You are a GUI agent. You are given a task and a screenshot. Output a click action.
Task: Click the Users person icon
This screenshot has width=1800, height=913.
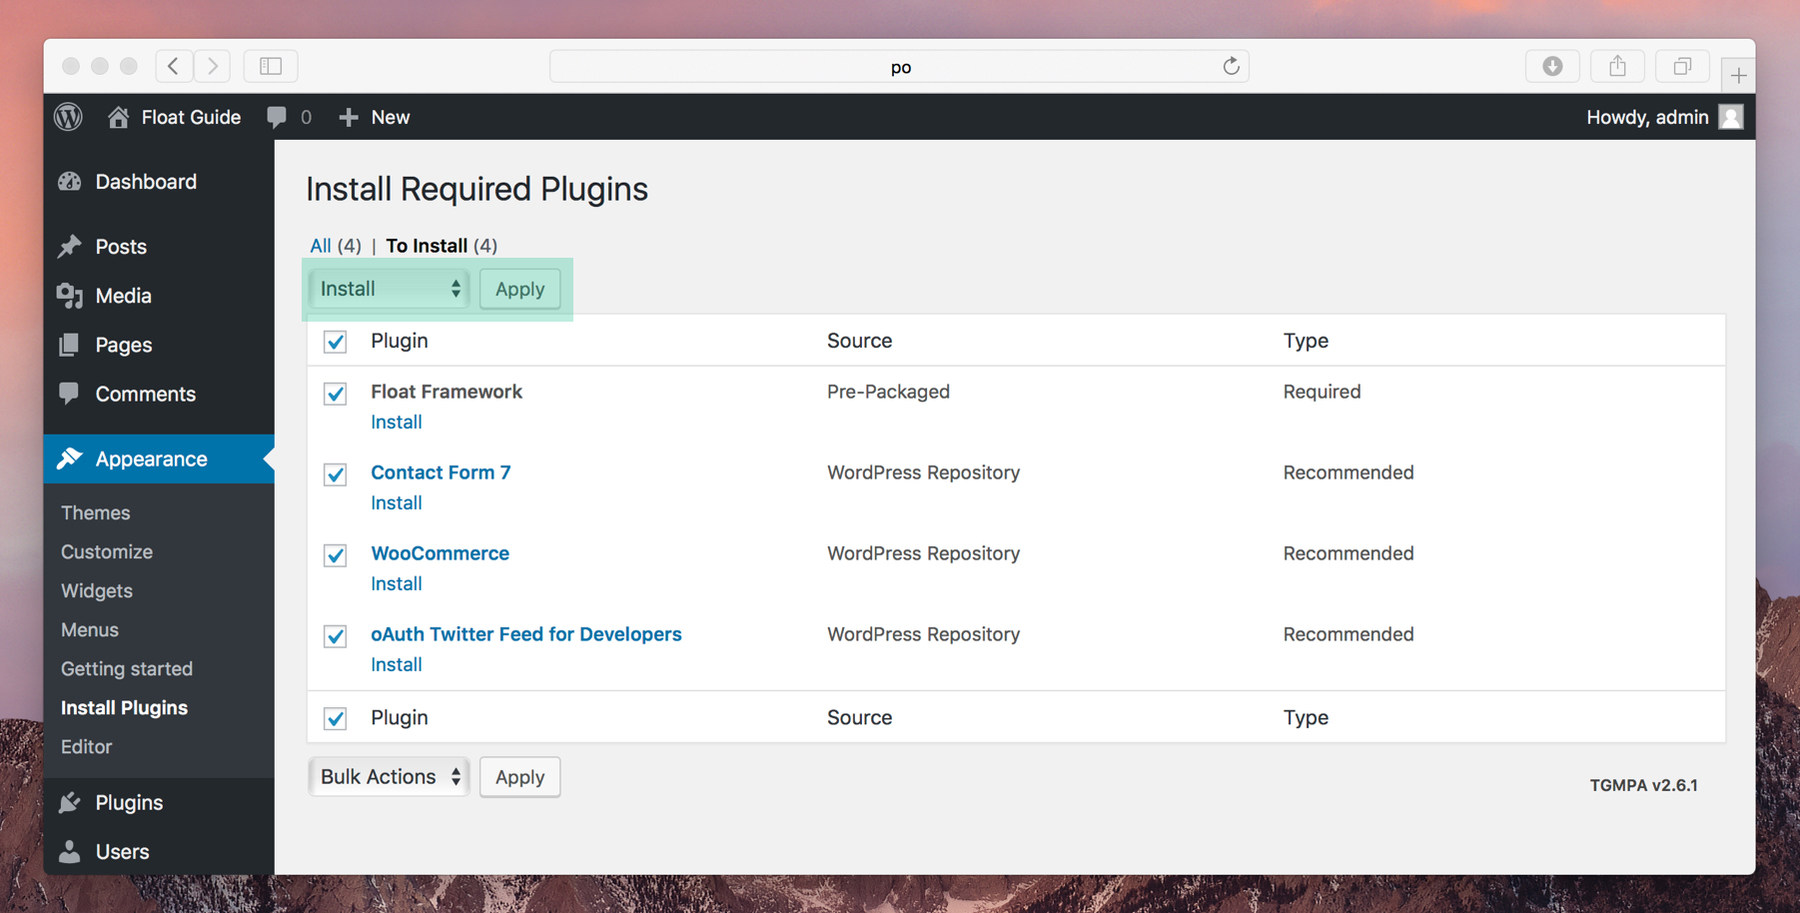pos(69,852)
